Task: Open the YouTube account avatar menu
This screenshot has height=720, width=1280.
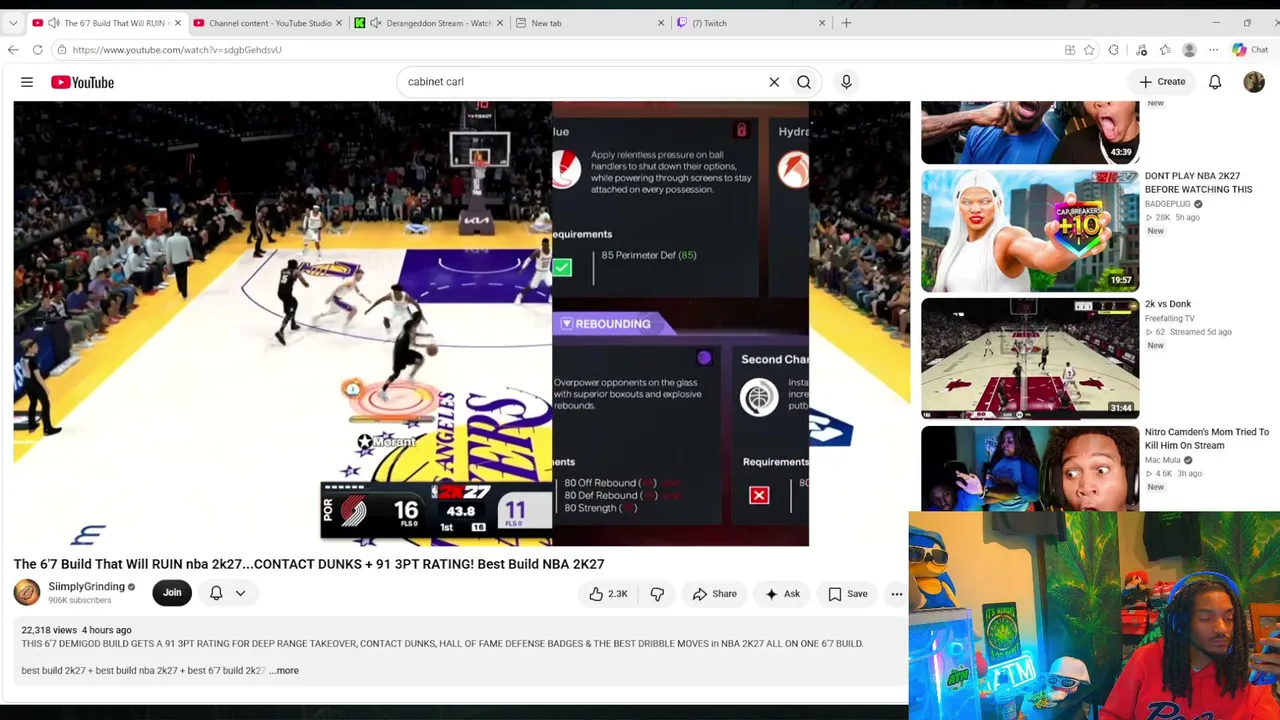Action: [x=1254, y=82]
